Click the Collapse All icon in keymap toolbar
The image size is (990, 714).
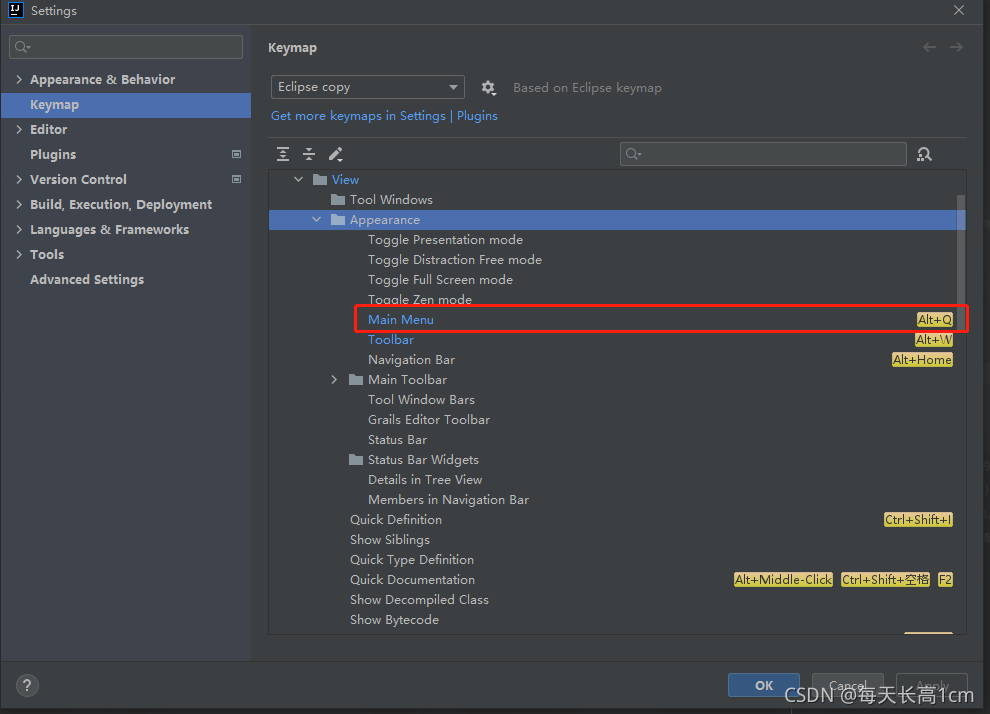[309, 154]
